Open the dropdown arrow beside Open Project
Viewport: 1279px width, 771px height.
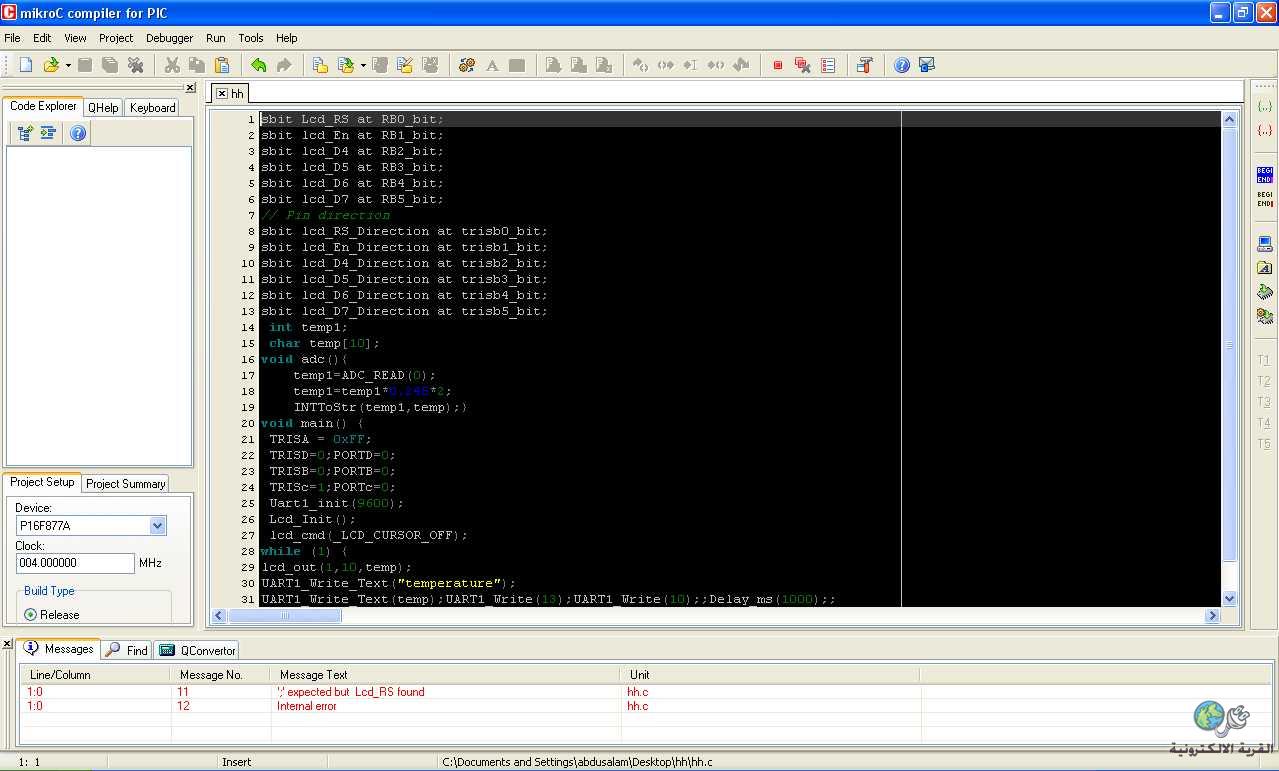363,65
